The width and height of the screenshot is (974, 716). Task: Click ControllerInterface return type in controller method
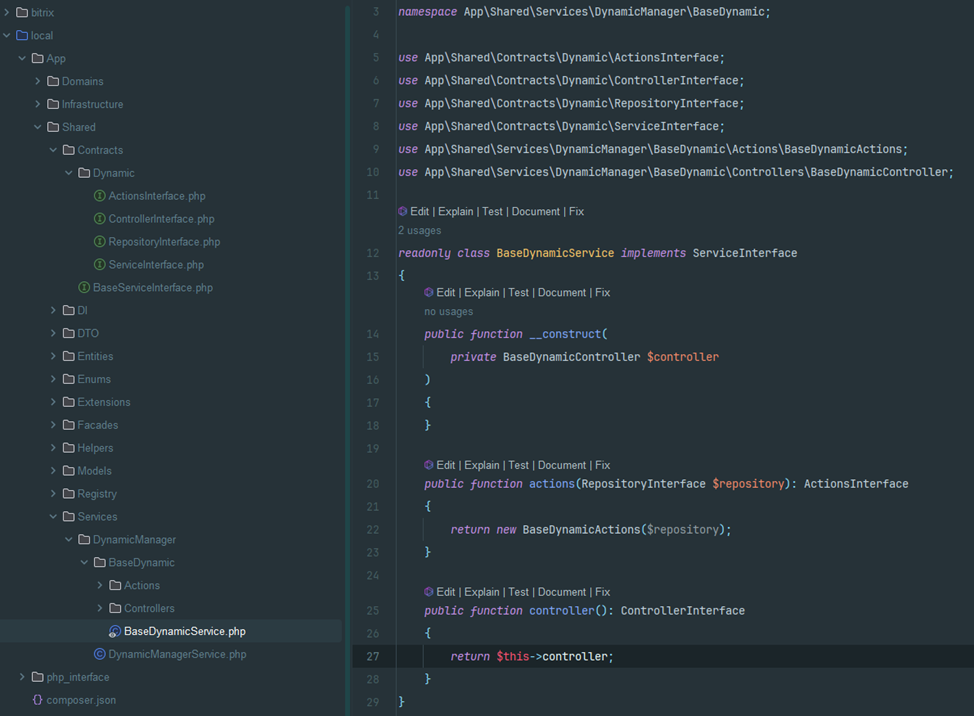point(683,611)
